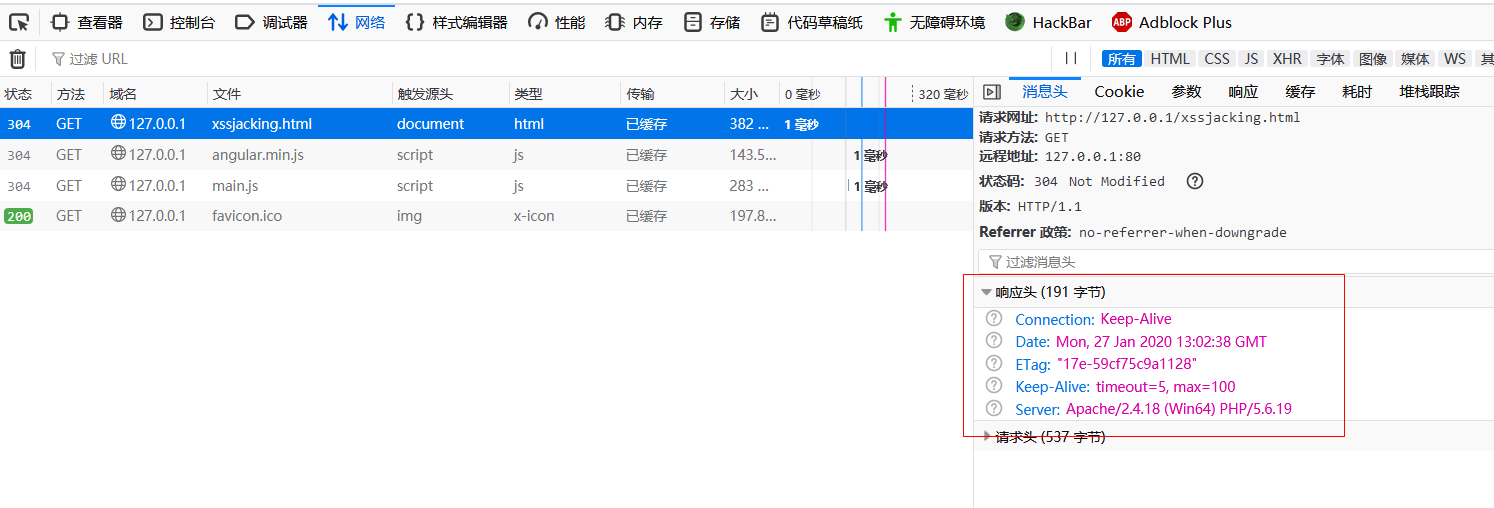Clear network log with trash icon
Viewport: 1494px width, 508px height.
click(17, 59)
